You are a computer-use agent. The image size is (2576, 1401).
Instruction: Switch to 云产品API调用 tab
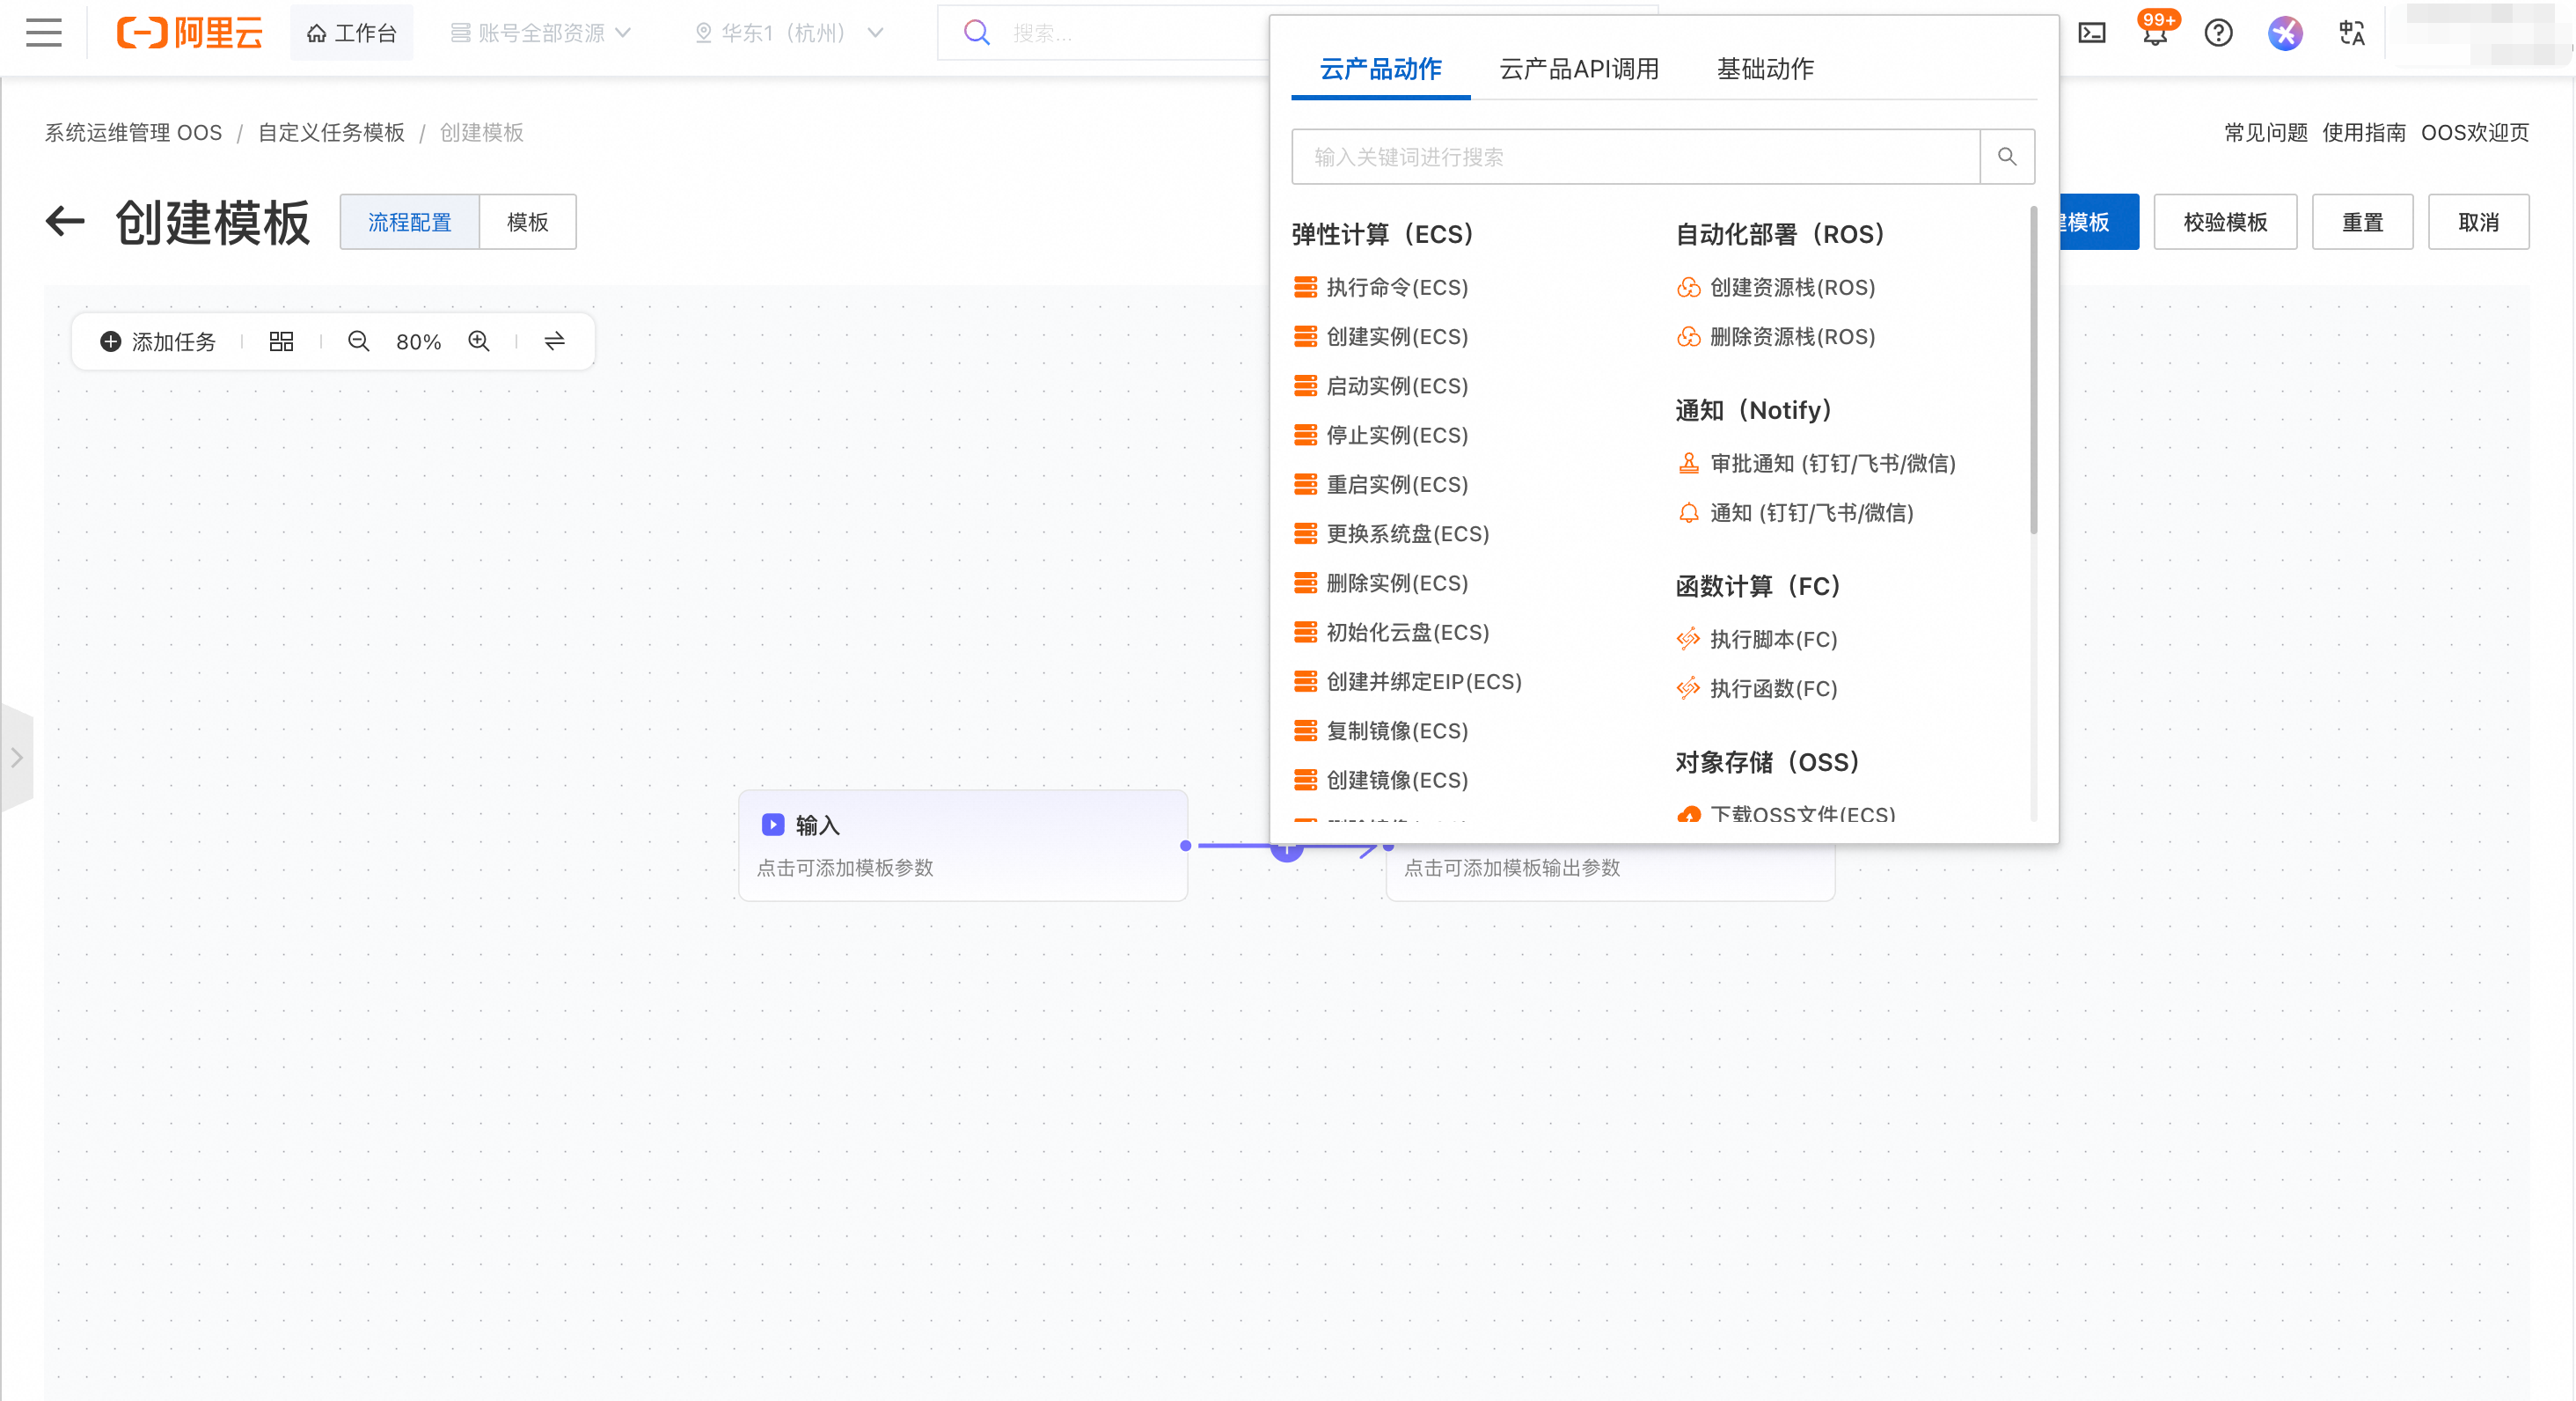tap(1579, 69)
